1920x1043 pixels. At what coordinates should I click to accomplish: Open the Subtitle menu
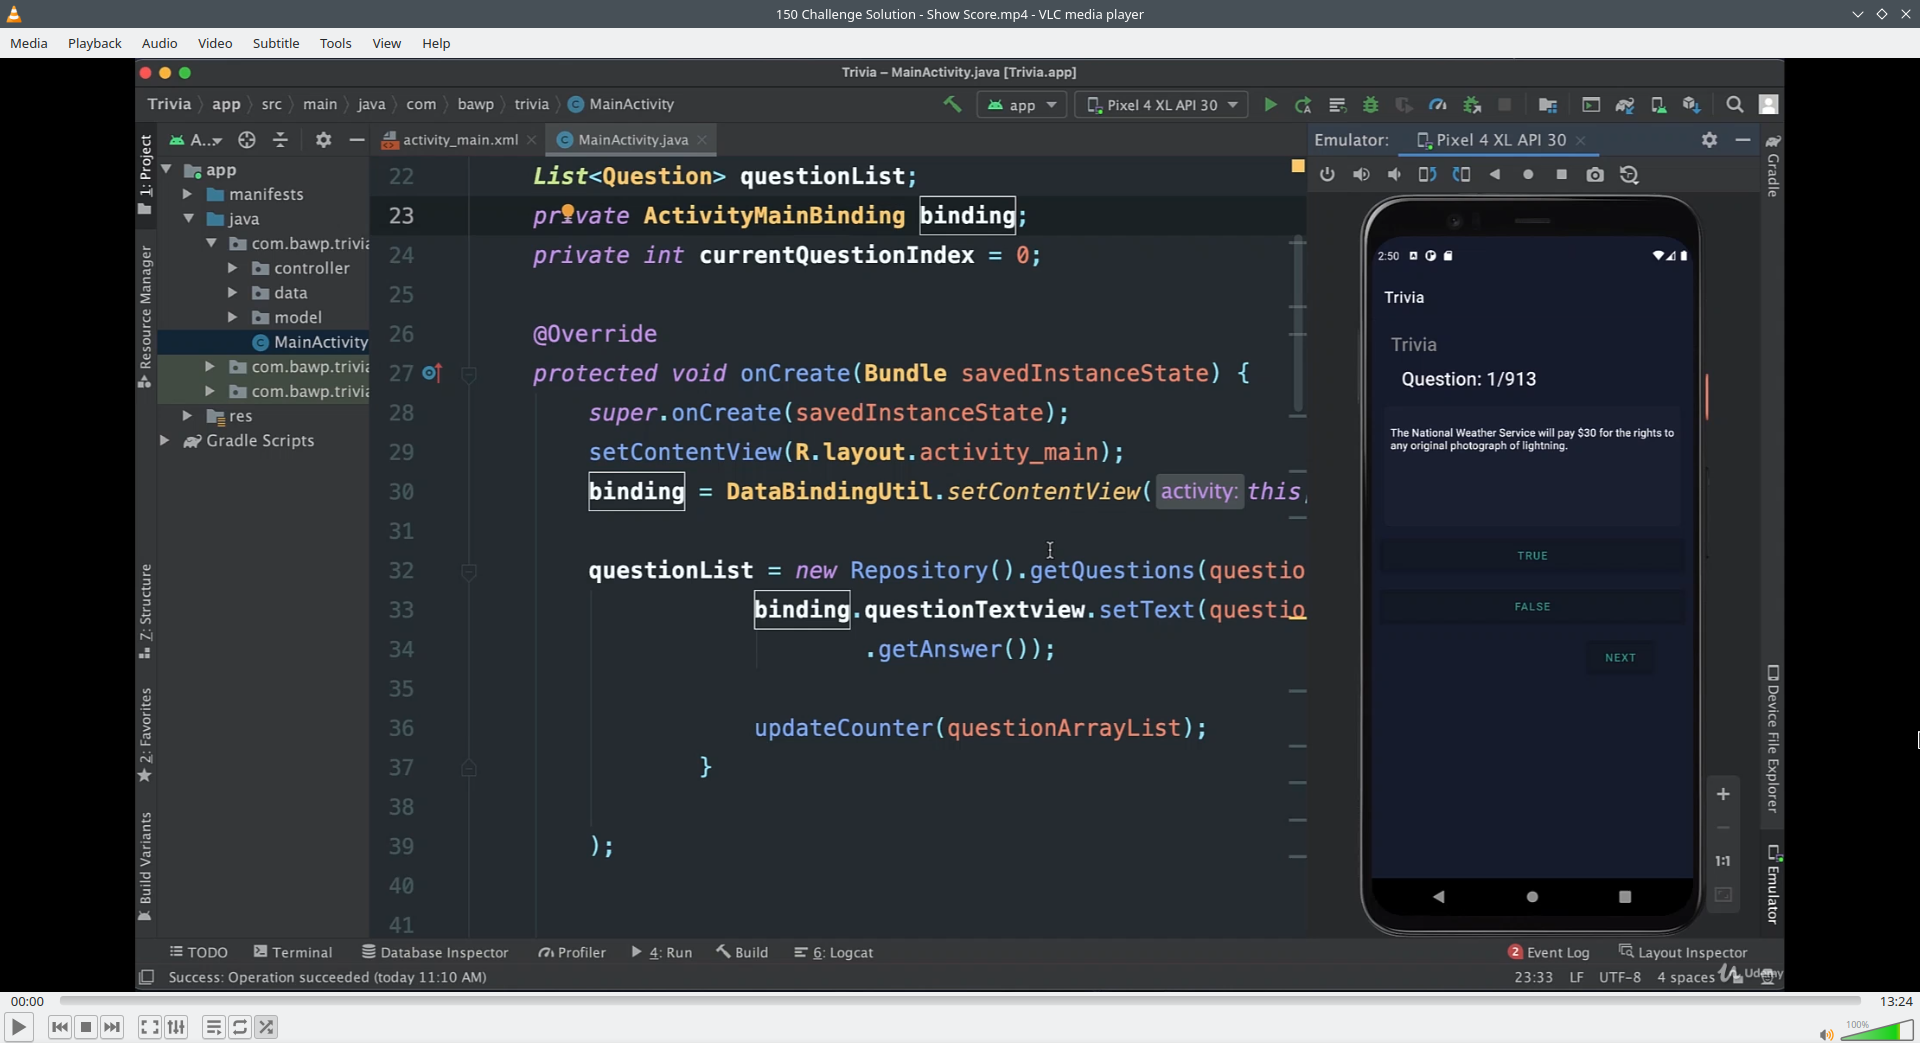pos(276,43)
